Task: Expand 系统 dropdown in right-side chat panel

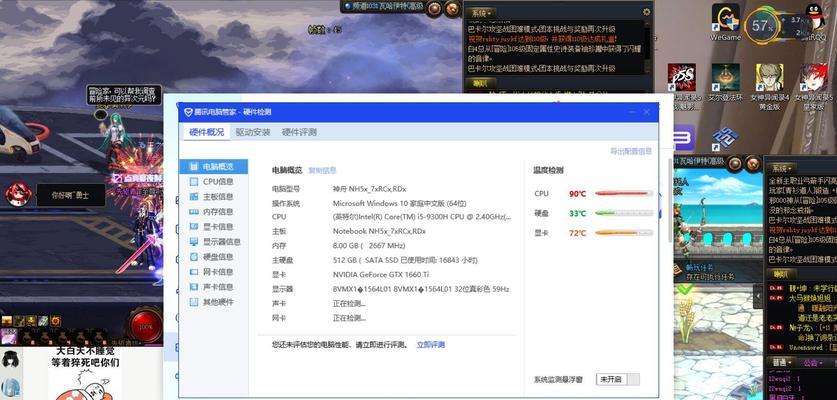Action: click(x=783, y=168)
